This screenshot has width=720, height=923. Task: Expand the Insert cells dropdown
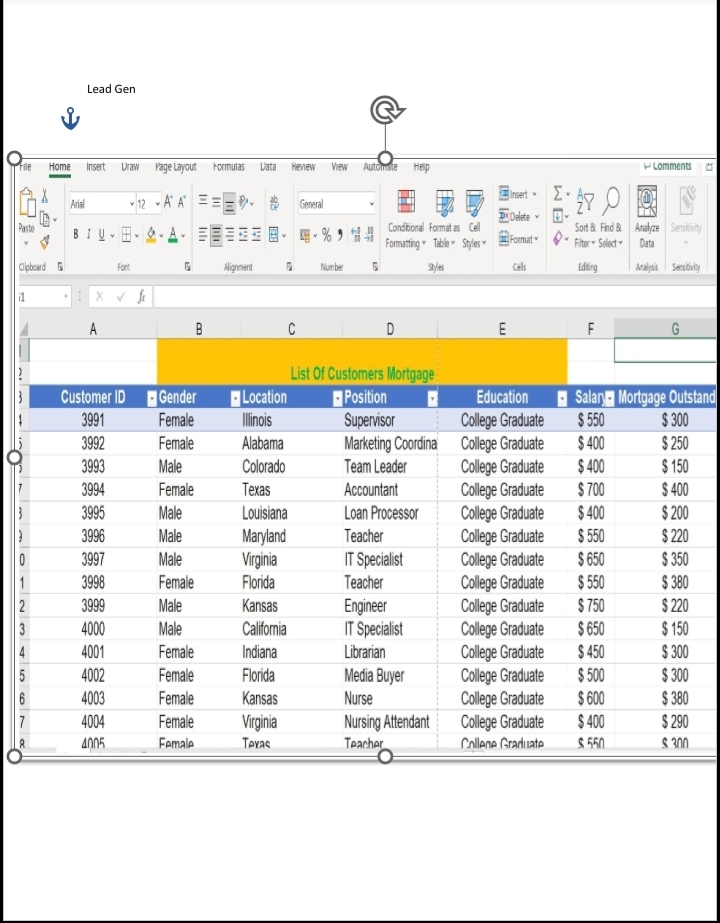pyautogui.click(x=535, y=194)
